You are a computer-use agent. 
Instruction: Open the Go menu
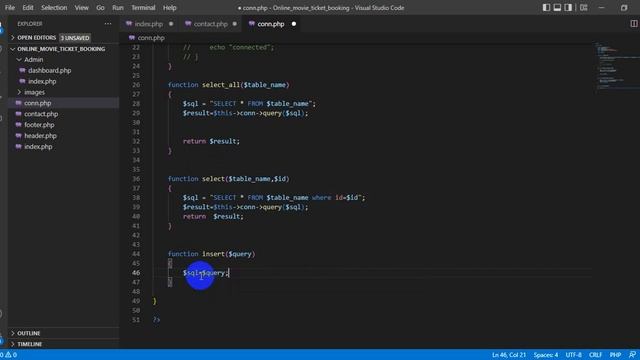100,7
